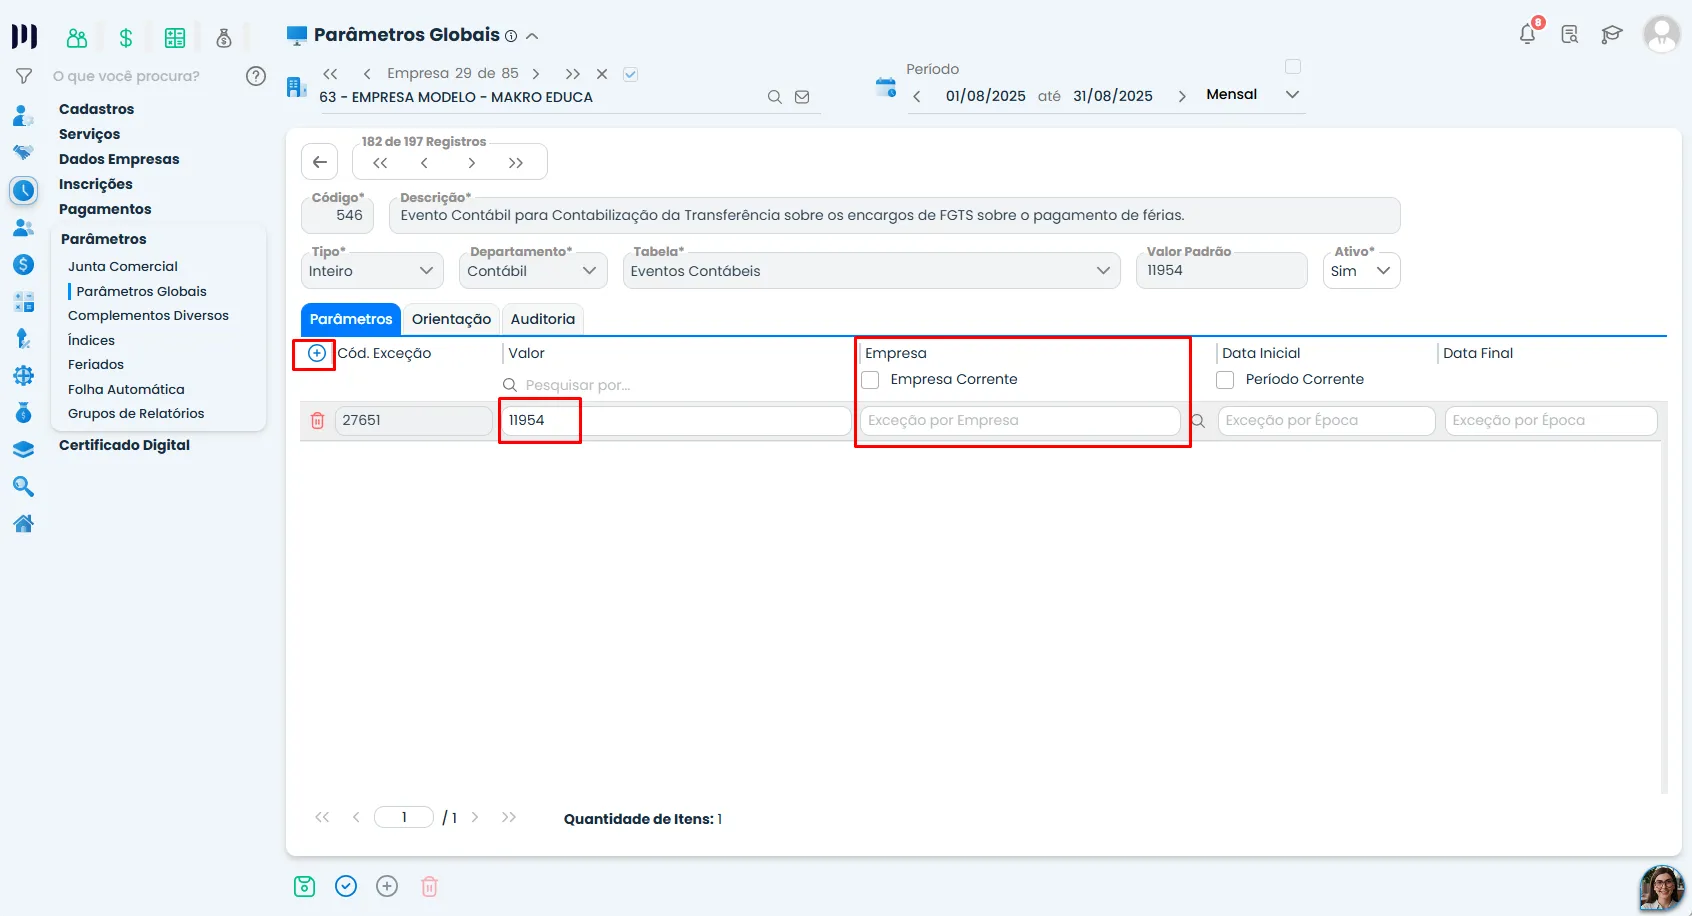
Task: Click the Exceção por Empresa input field
Action: coord(1020,421)
